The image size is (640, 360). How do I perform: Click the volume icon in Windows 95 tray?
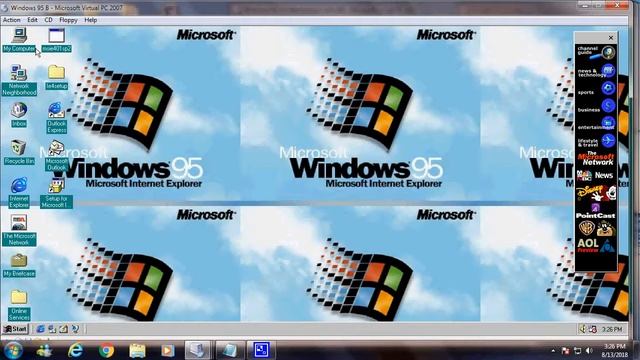583,329
